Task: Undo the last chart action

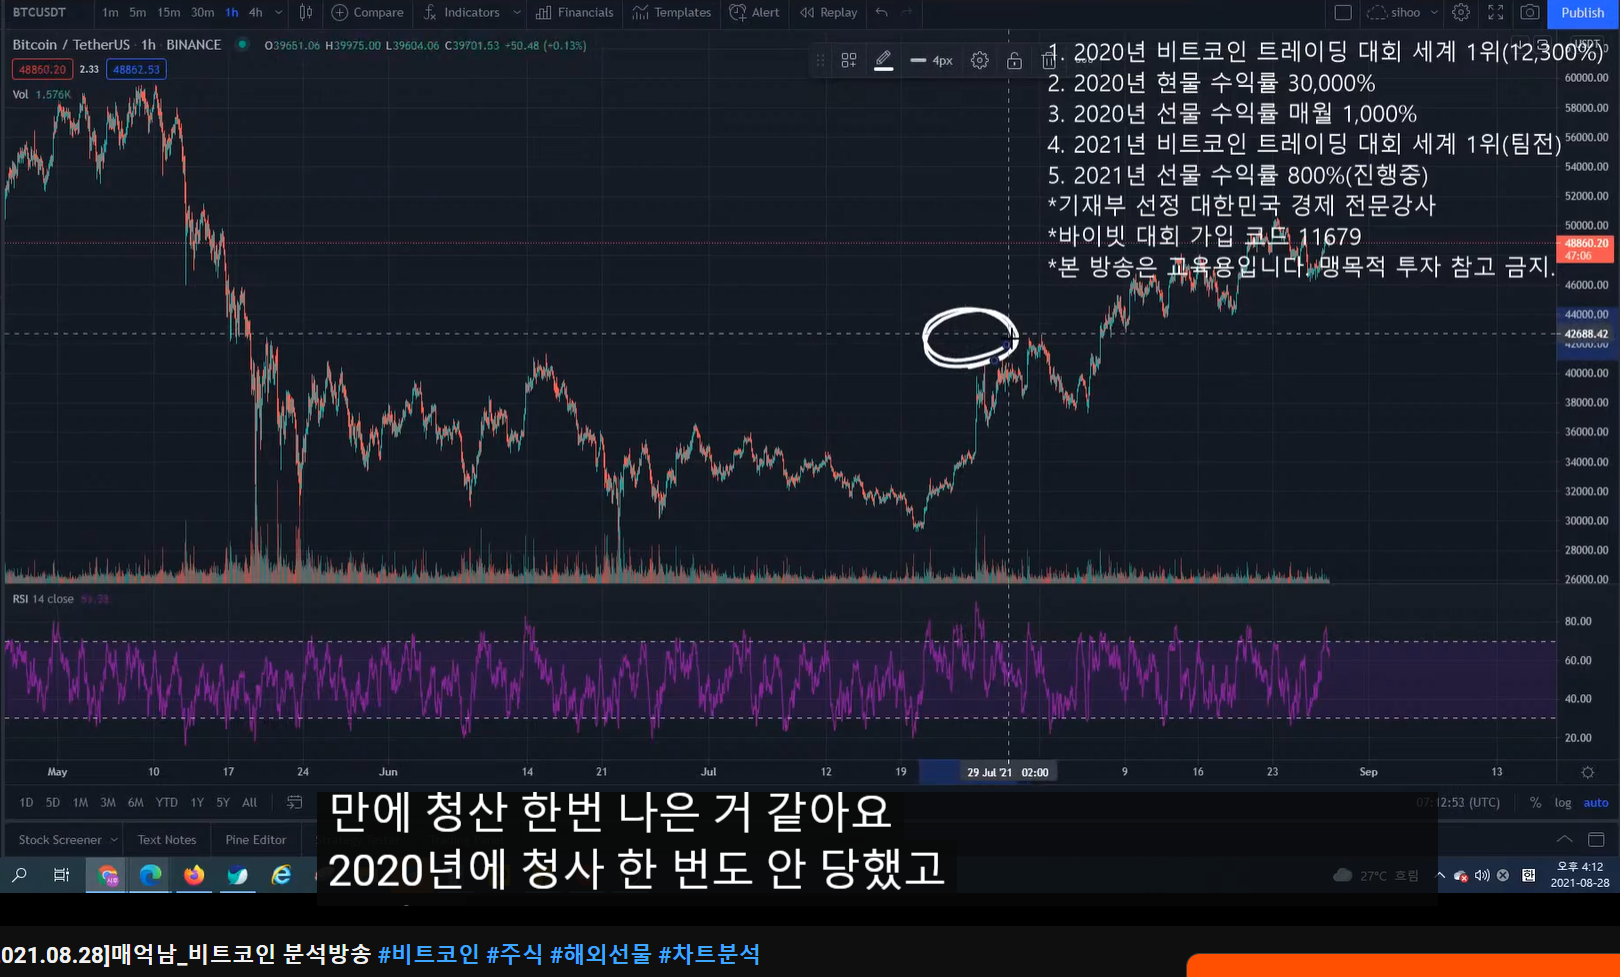Action: click(881, 13)
